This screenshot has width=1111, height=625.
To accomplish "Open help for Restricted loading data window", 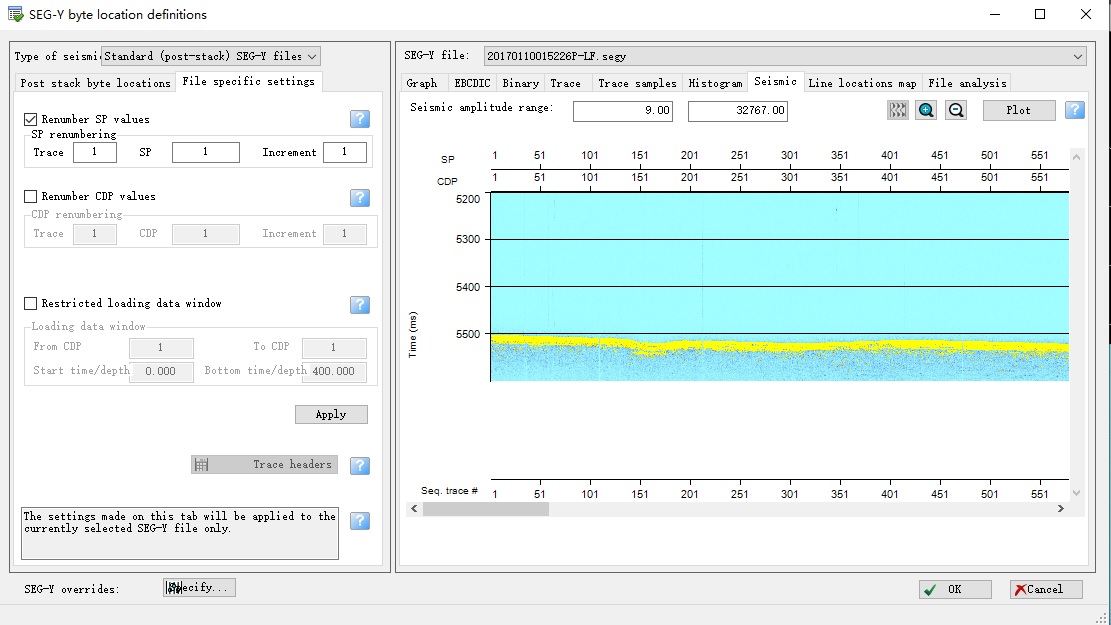I will pyautogui.click(x=360, y=305).
